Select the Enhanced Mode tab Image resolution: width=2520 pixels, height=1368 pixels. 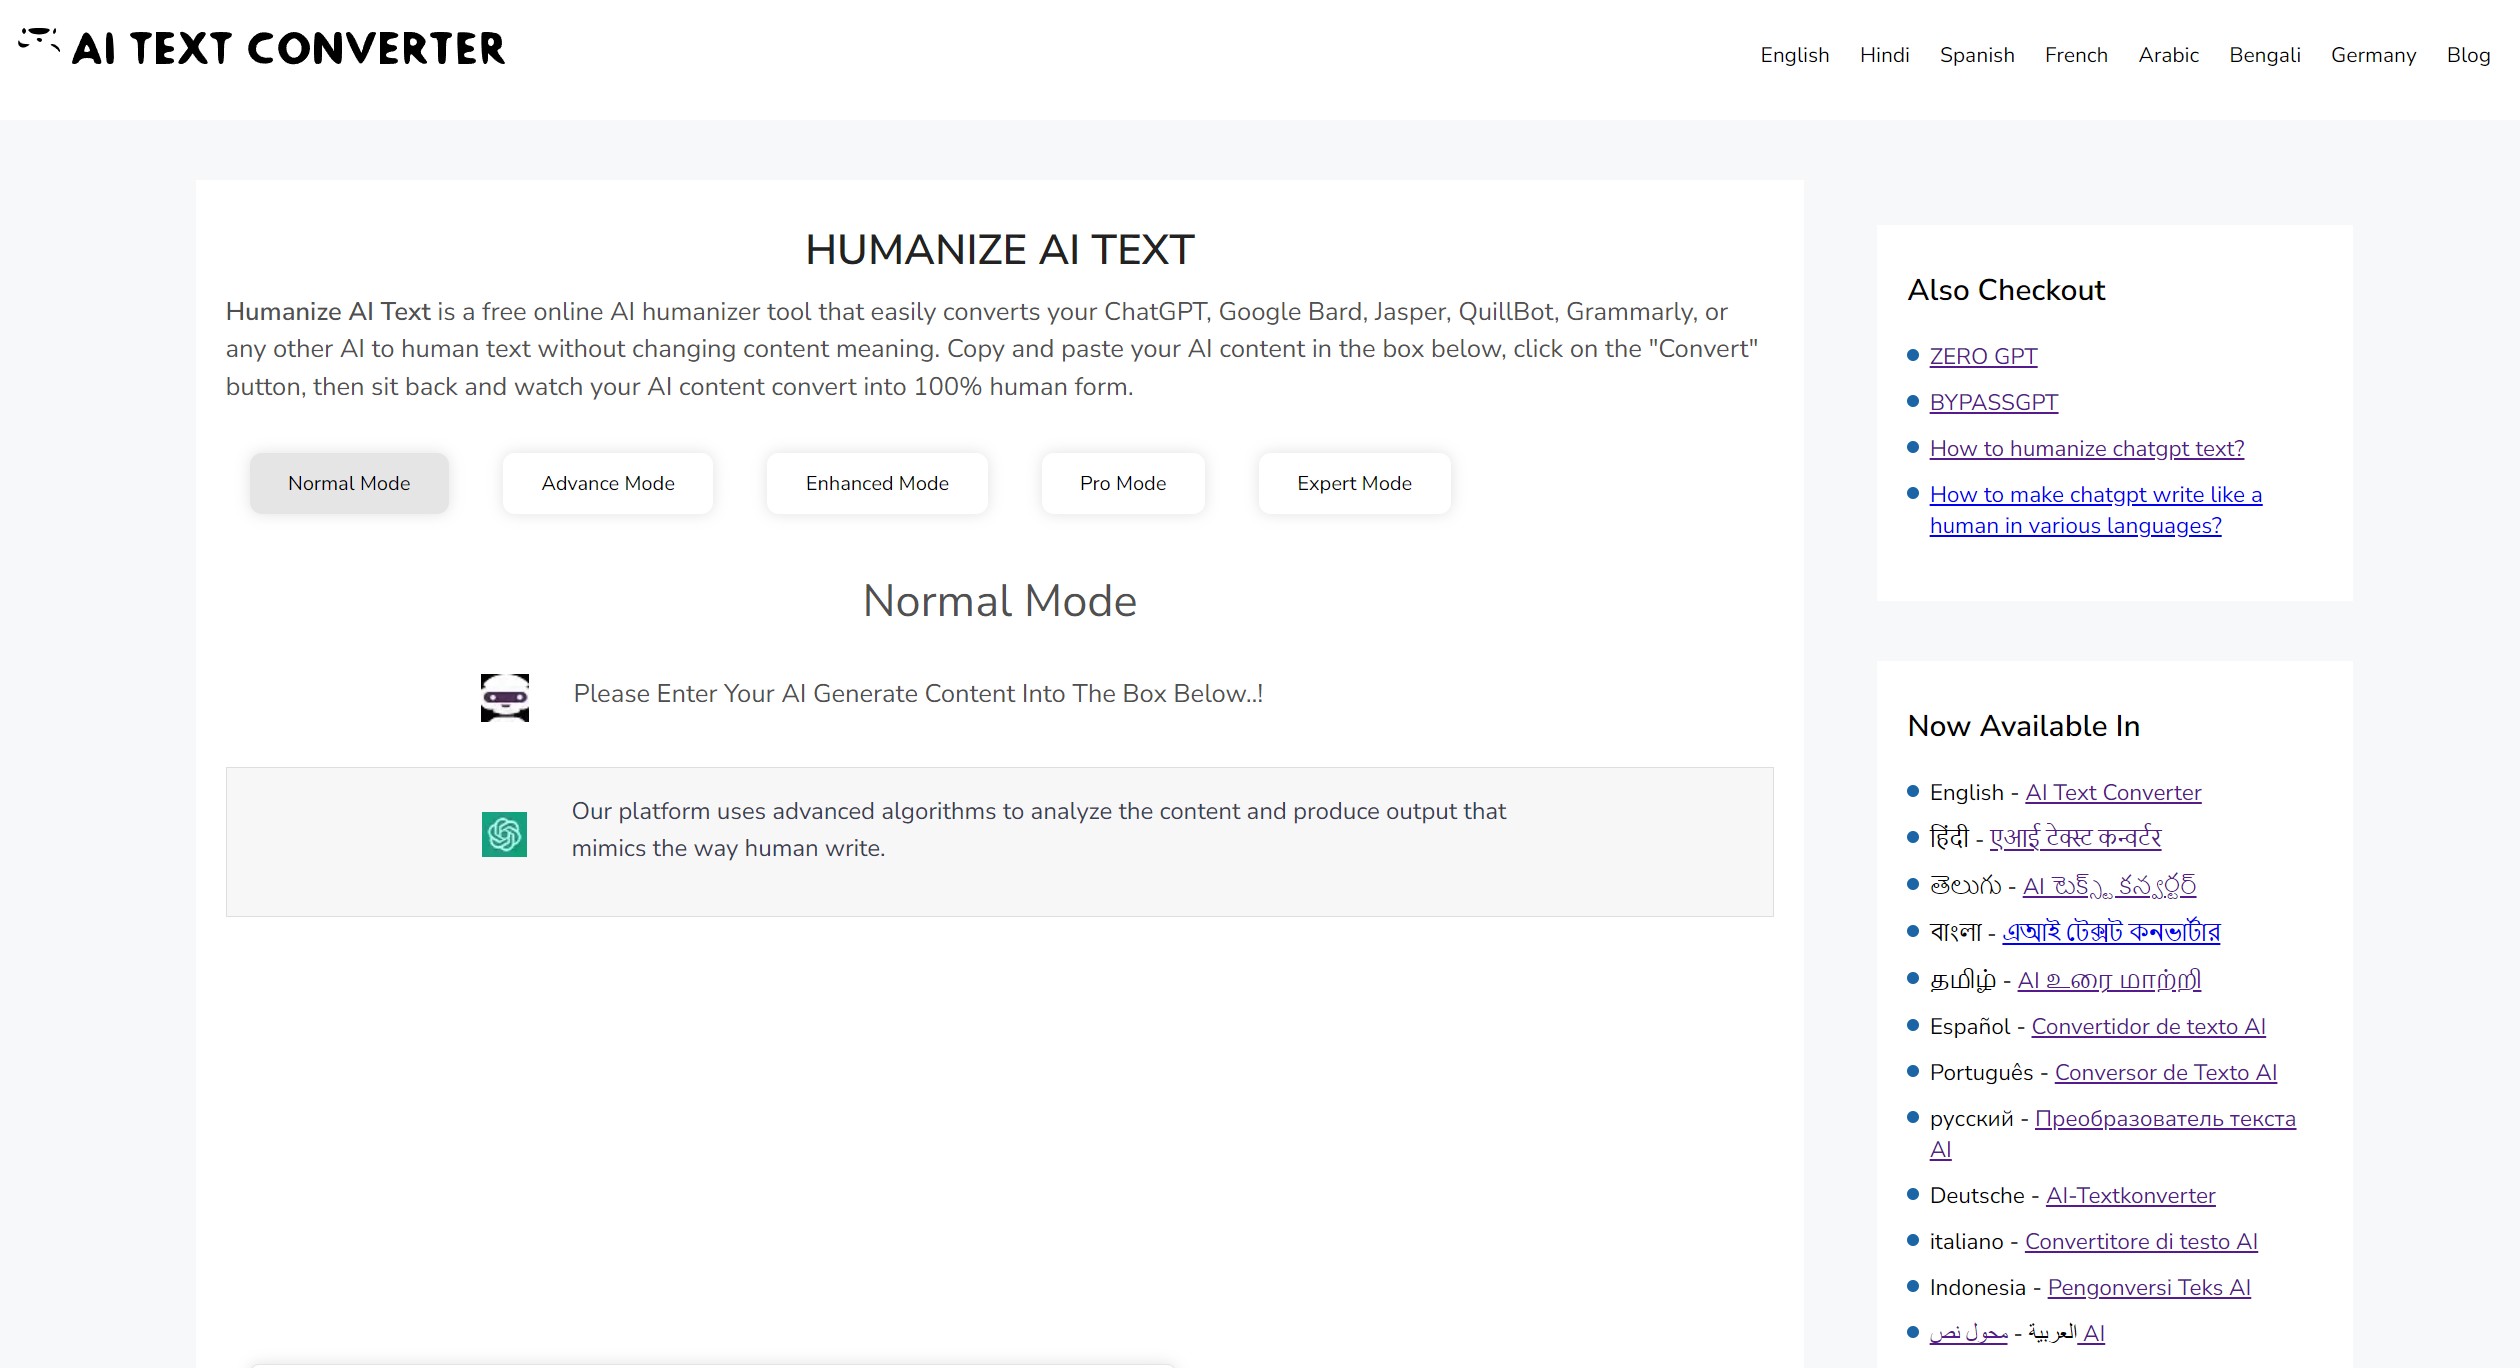coord(877,483)
